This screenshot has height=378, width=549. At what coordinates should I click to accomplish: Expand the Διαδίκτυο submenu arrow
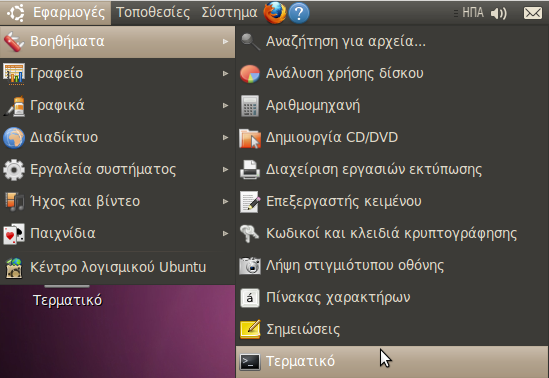pos(225,138)
